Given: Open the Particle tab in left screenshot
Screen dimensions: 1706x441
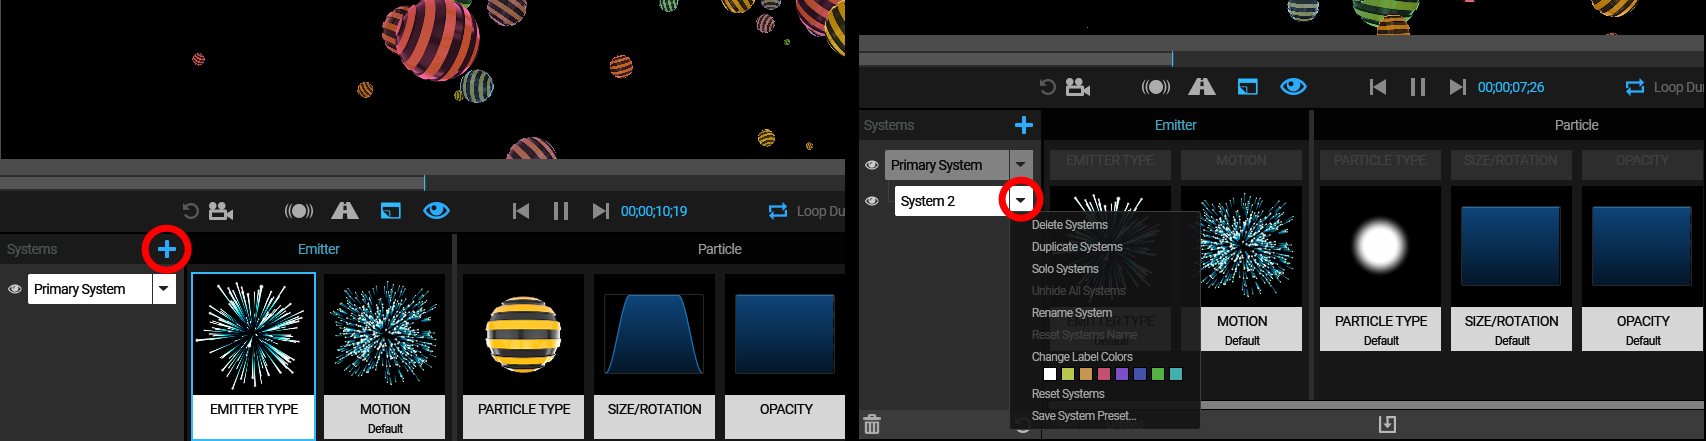Looking at the screenshot, I should pyautogui.click(x=720, y=249).
